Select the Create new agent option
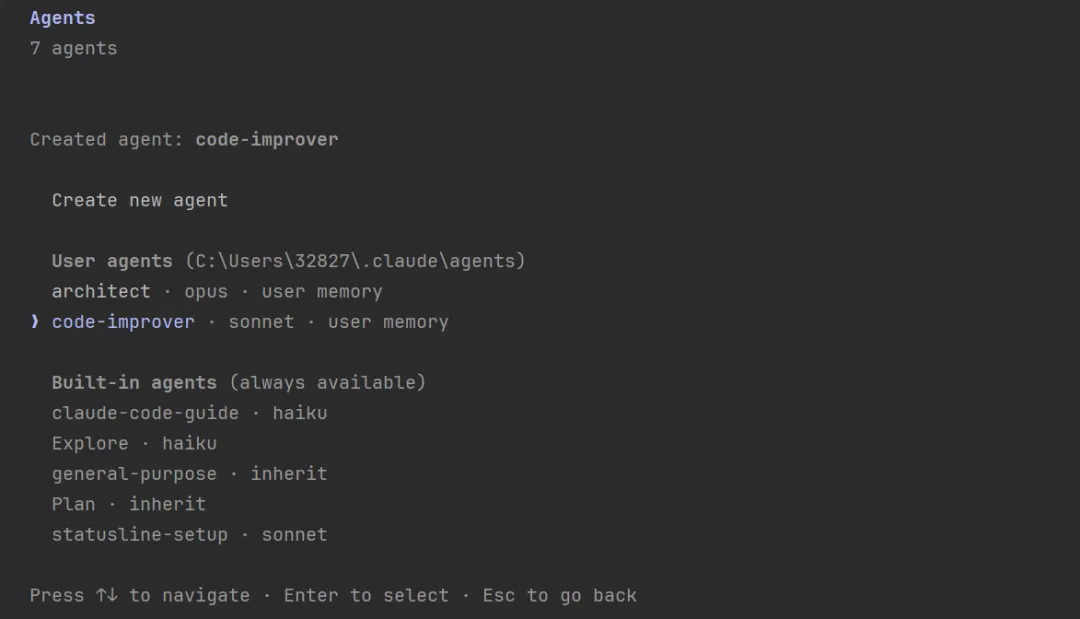Image resolution: width=1080 pixels, height=619 pixels. (x=140, y=200)
